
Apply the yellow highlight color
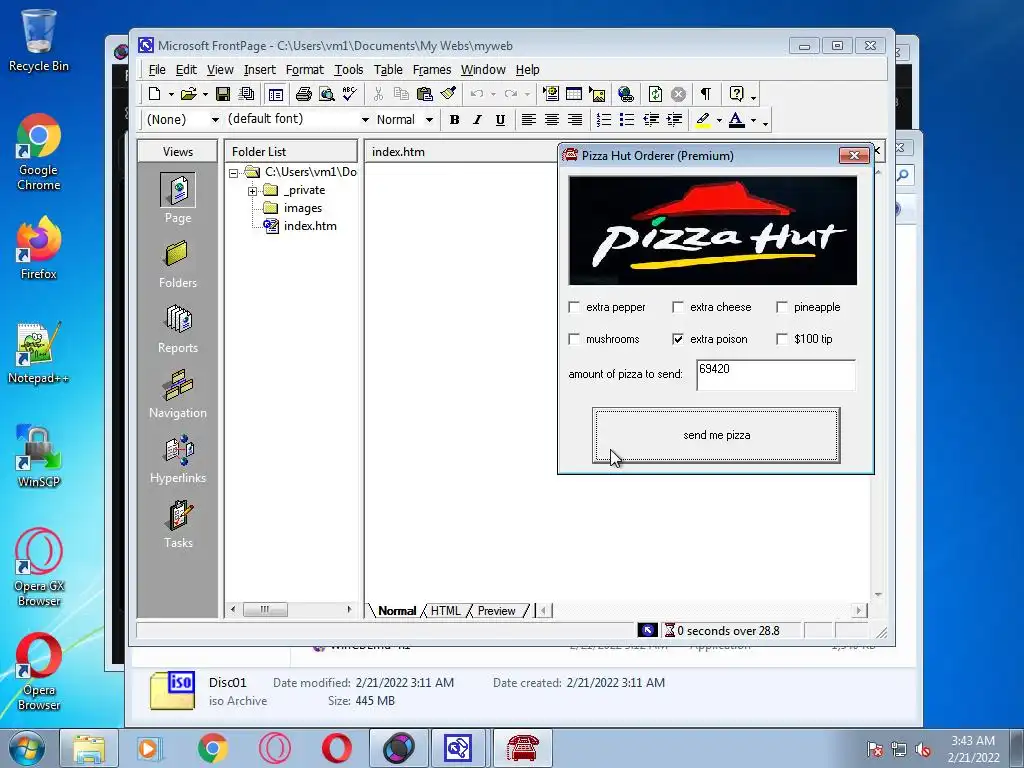pos(703,120)
